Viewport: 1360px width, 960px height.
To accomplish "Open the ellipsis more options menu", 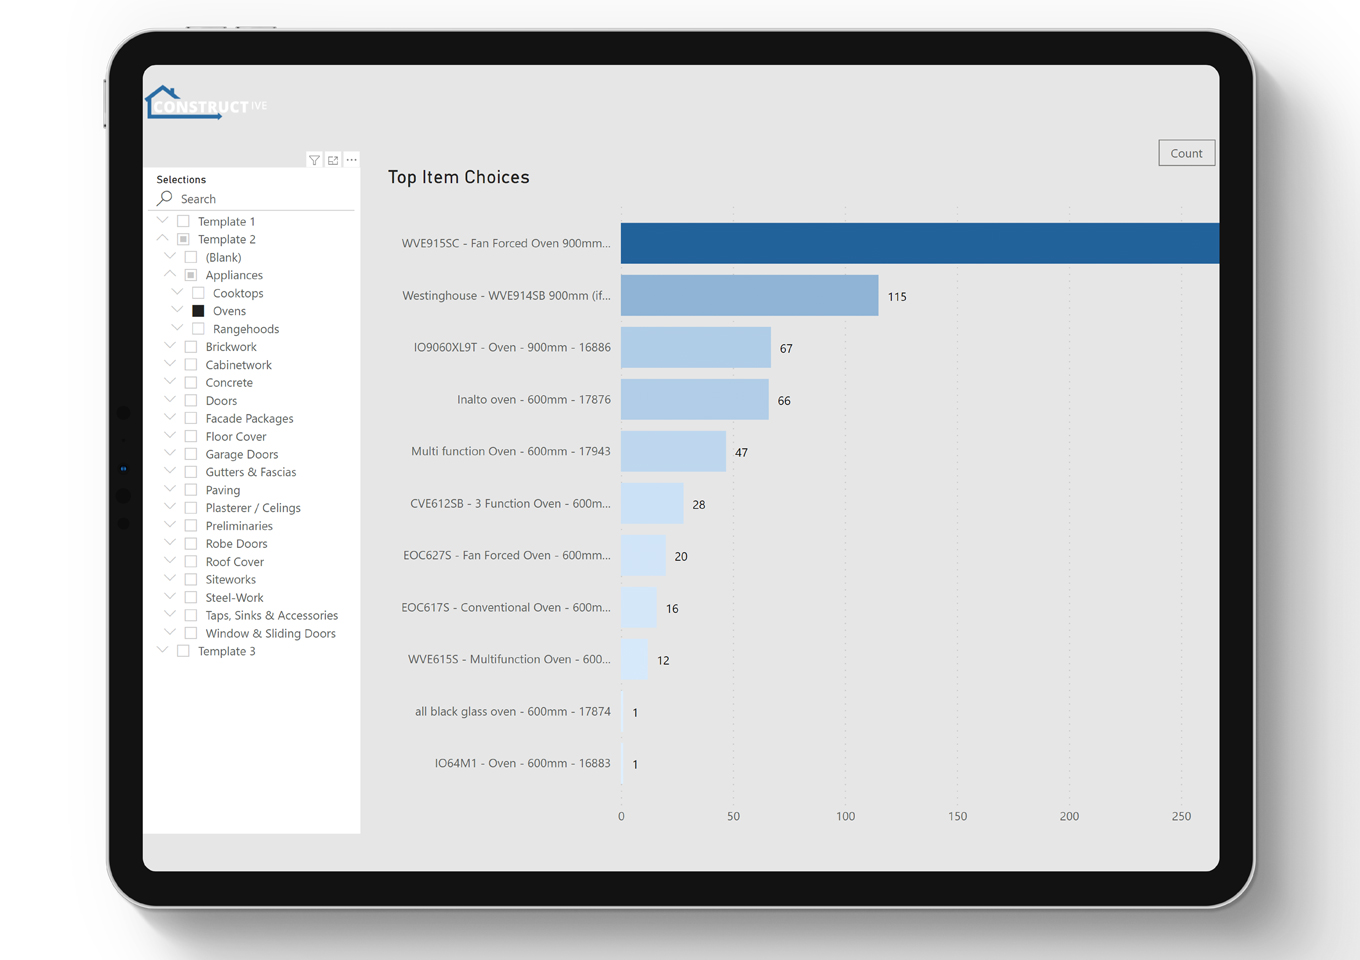I will click(351, 160).
